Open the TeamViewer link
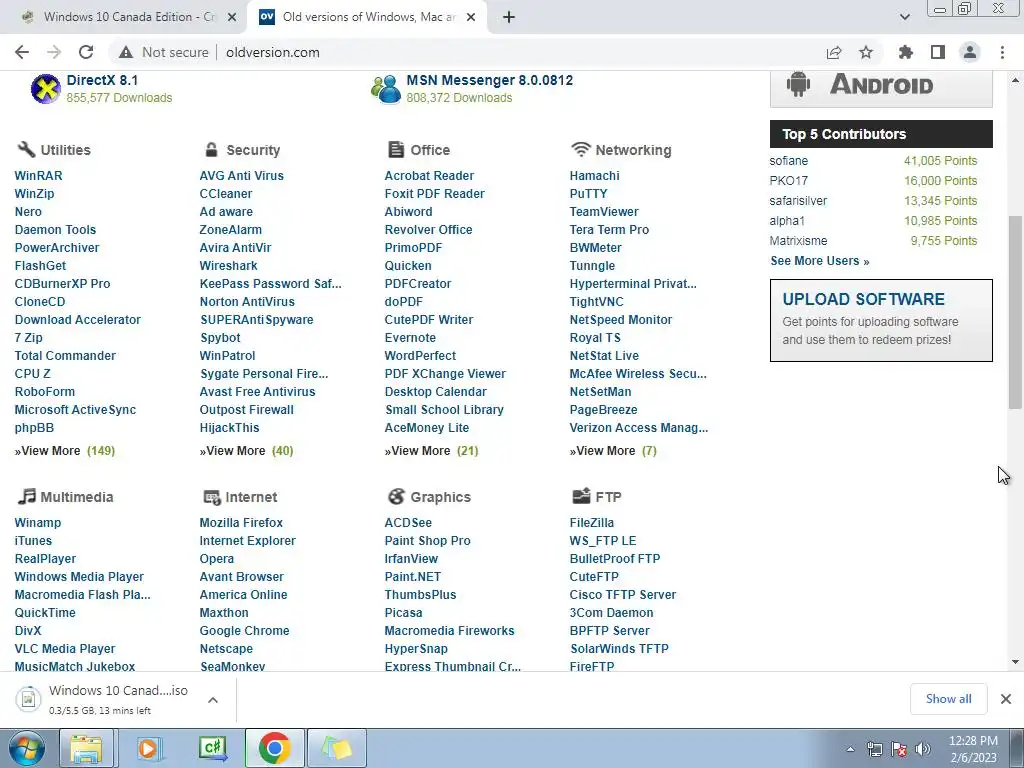Viewport: 1024px width, 768px height. coord(604,212)
